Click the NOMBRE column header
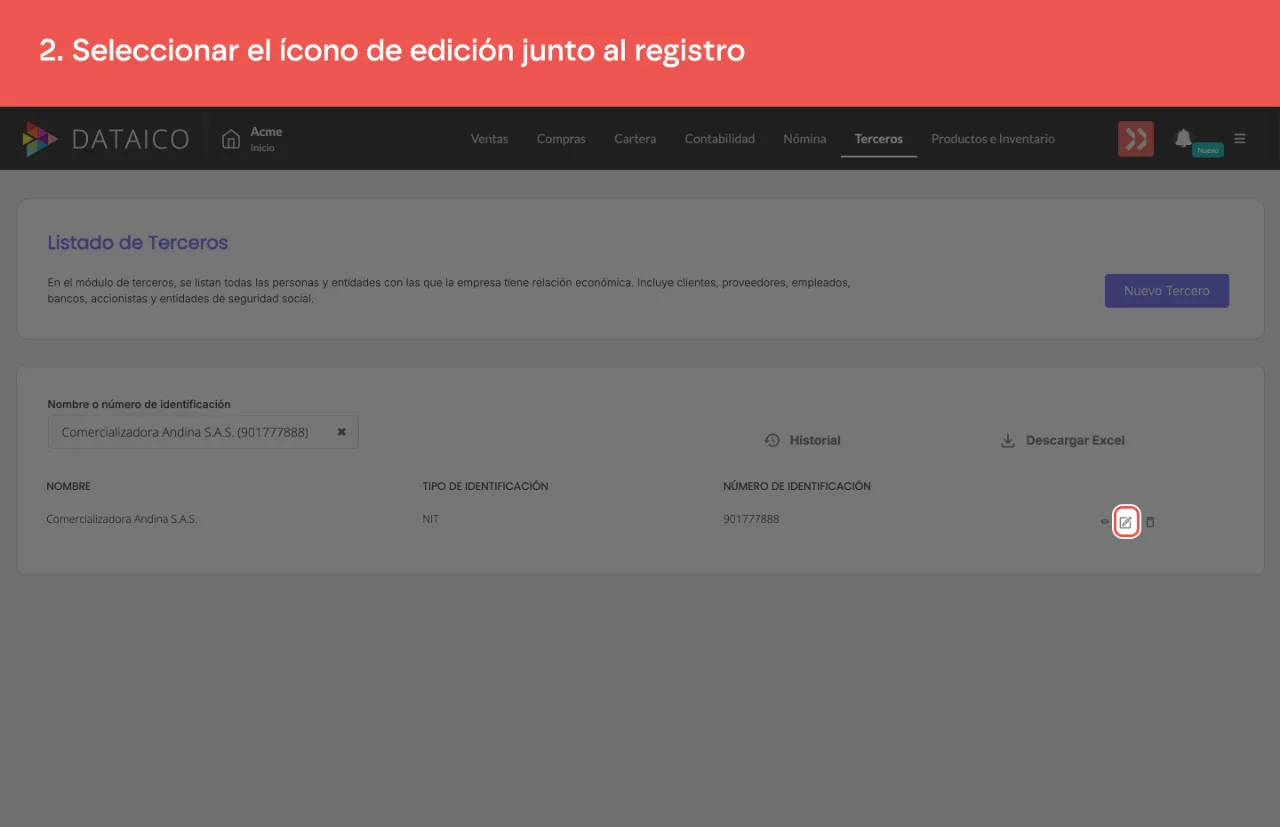The image size is (1280, 827). 69,486
